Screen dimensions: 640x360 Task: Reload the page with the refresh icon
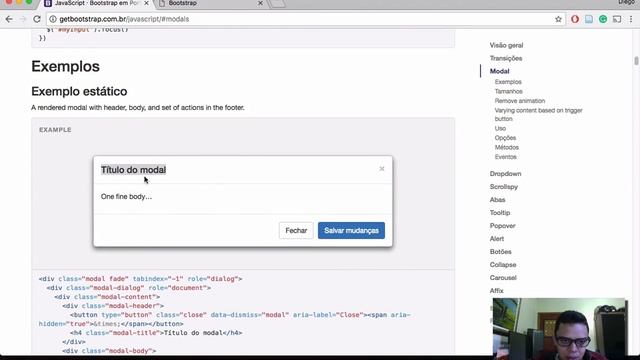coord(37,19)
